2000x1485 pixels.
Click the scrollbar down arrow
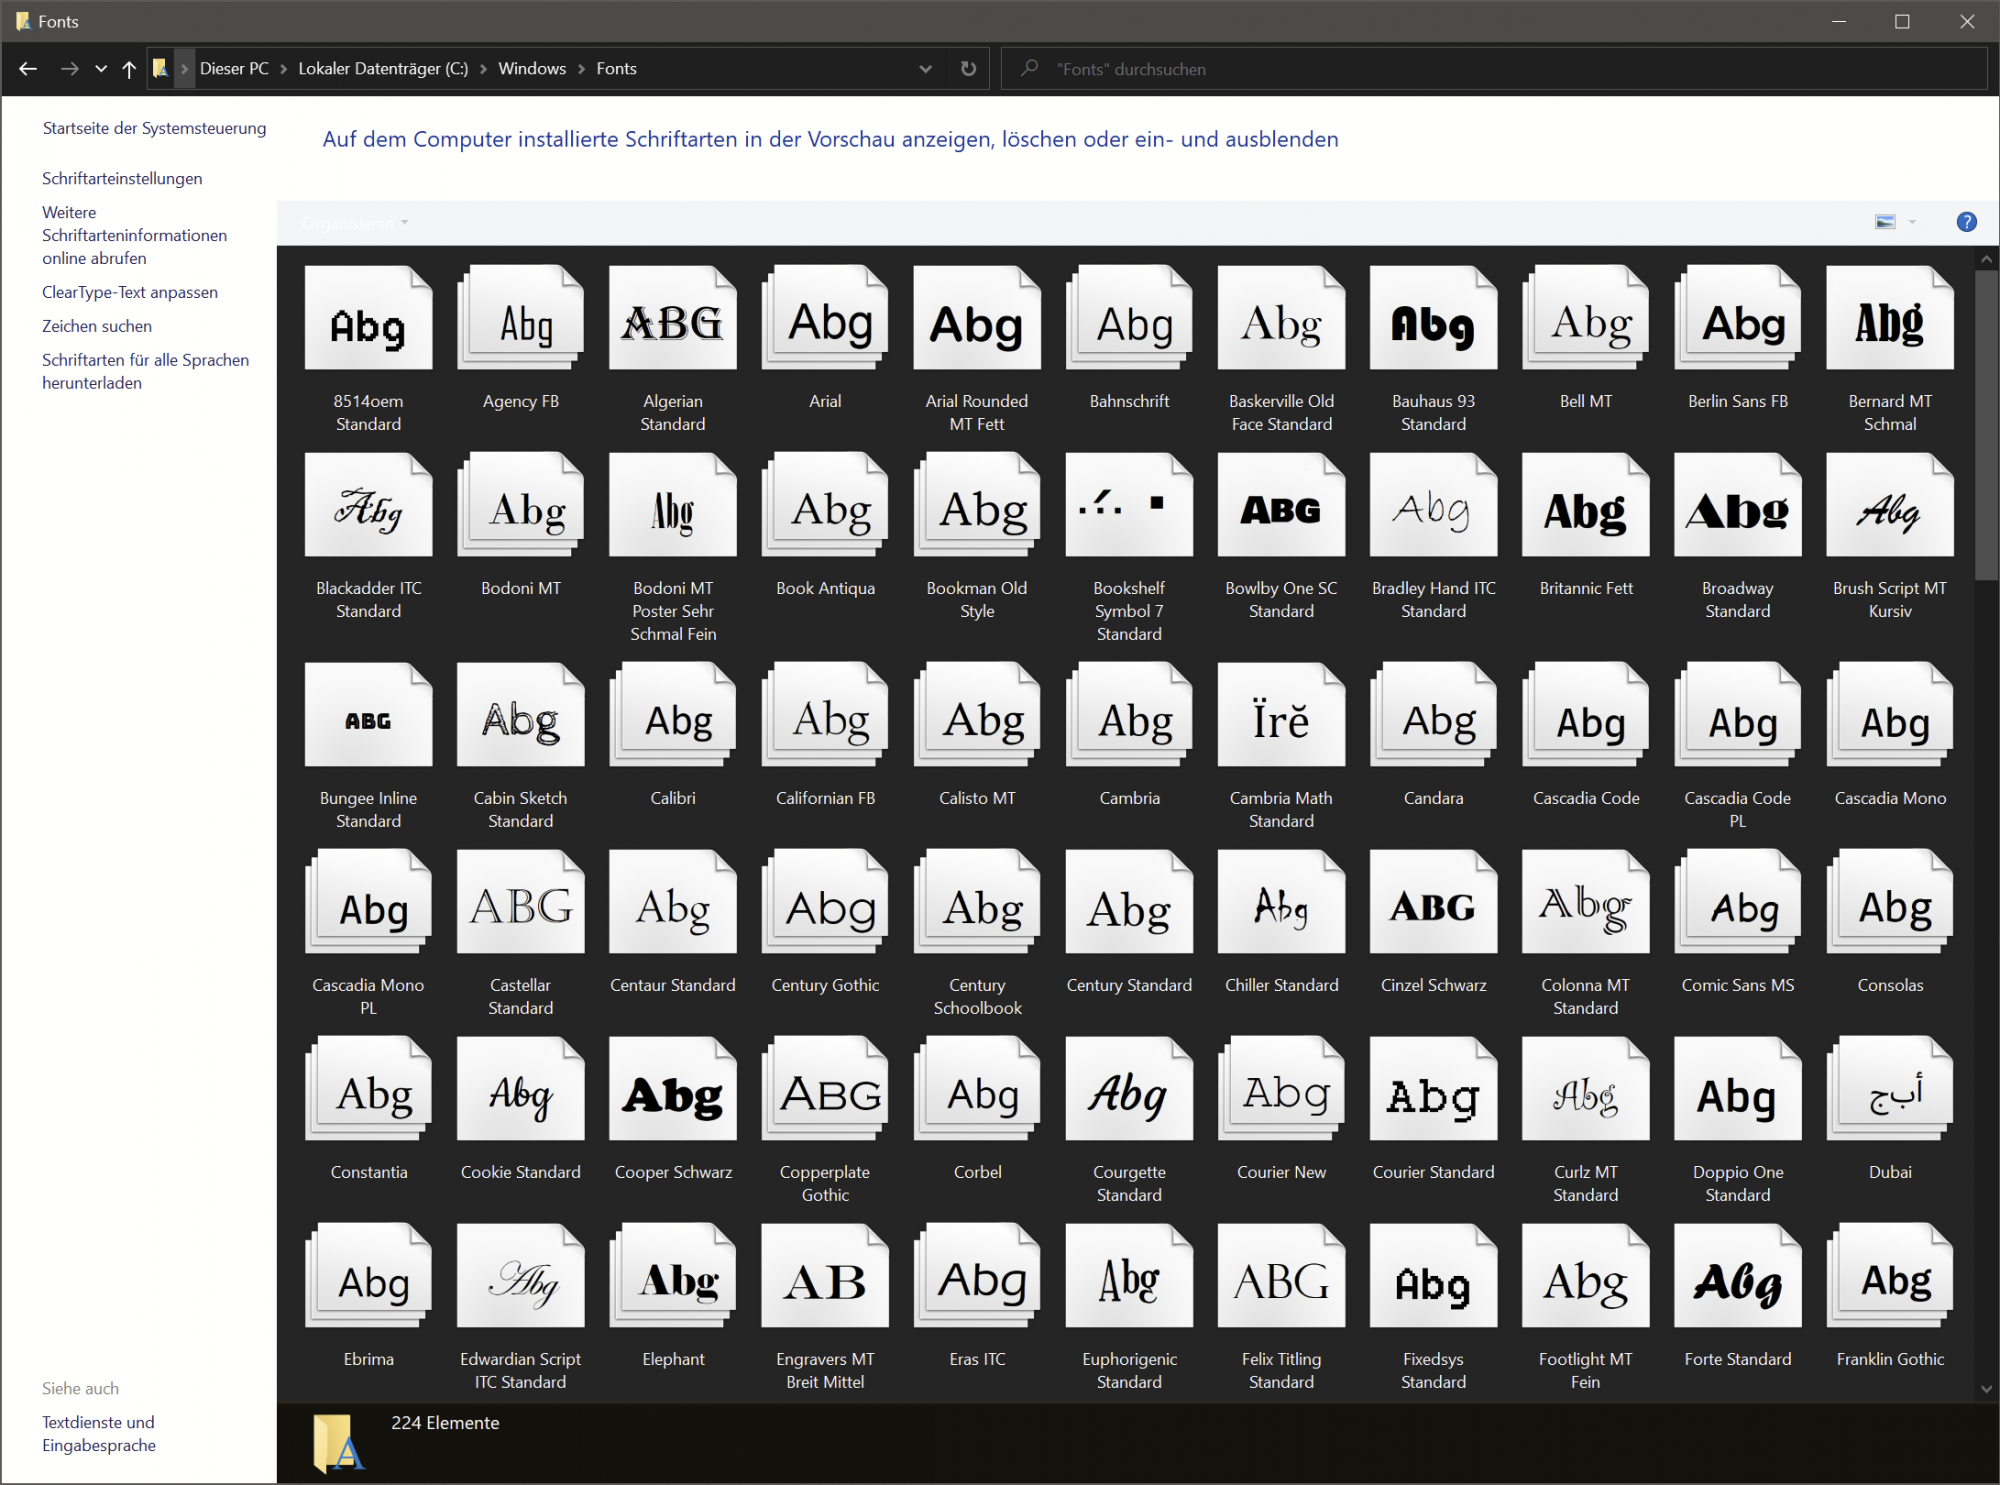click(x=1986, y=1388)
